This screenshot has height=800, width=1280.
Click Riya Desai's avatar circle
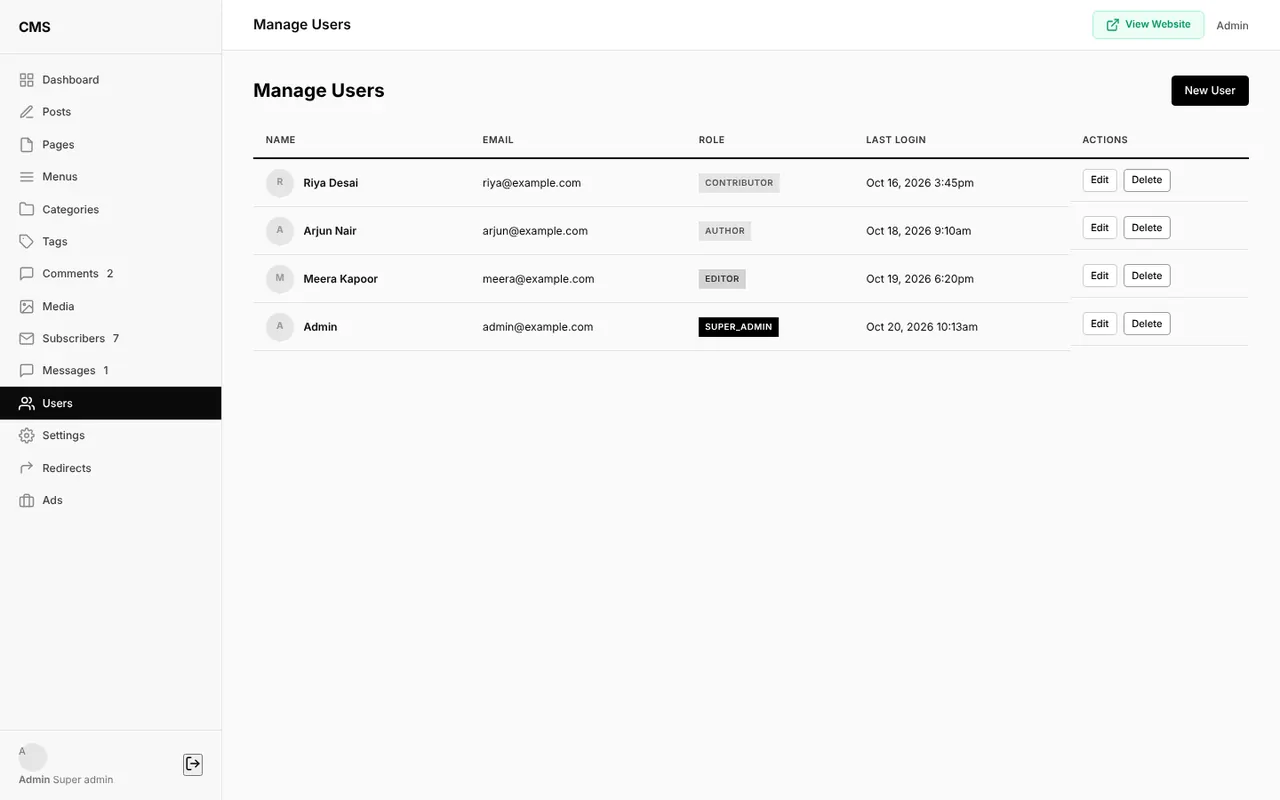point(280,183)
